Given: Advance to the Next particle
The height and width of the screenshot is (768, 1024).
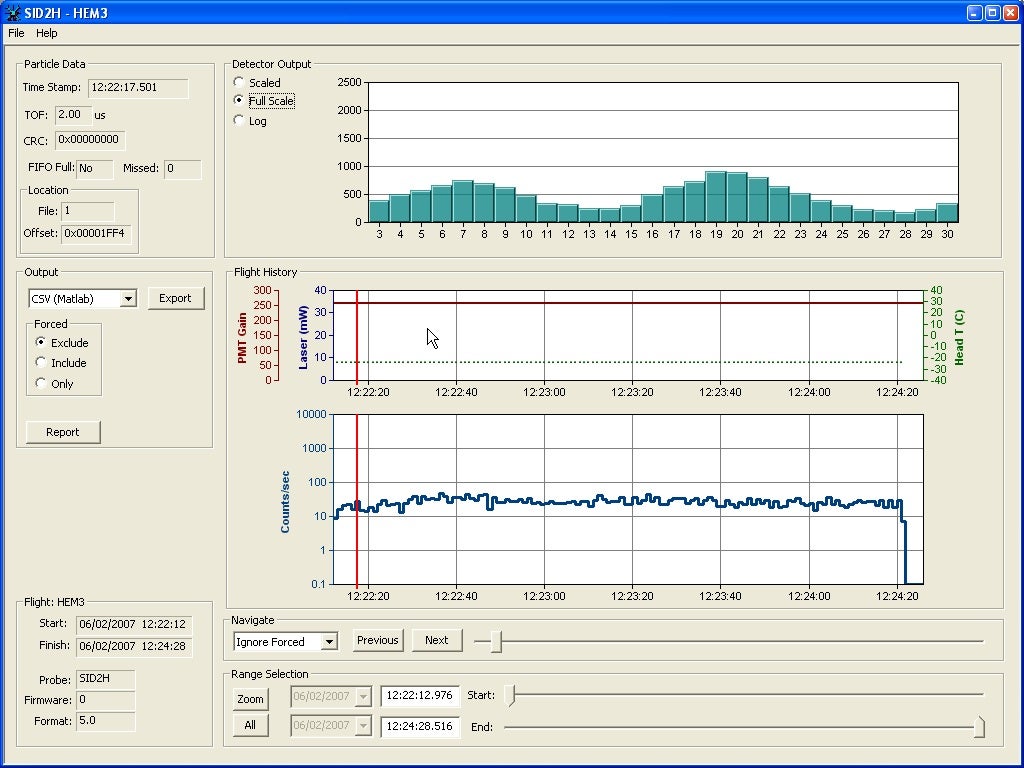Looking at the screenshot, I should (436, 640).
